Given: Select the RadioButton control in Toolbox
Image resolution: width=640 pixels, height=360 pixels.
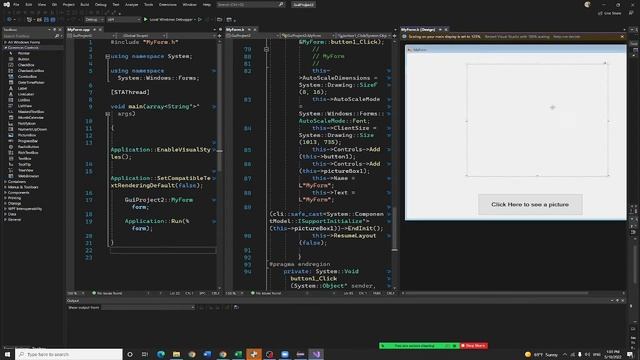Looking at the screenshot, I should pyautogui.click(x=28, y=147).
